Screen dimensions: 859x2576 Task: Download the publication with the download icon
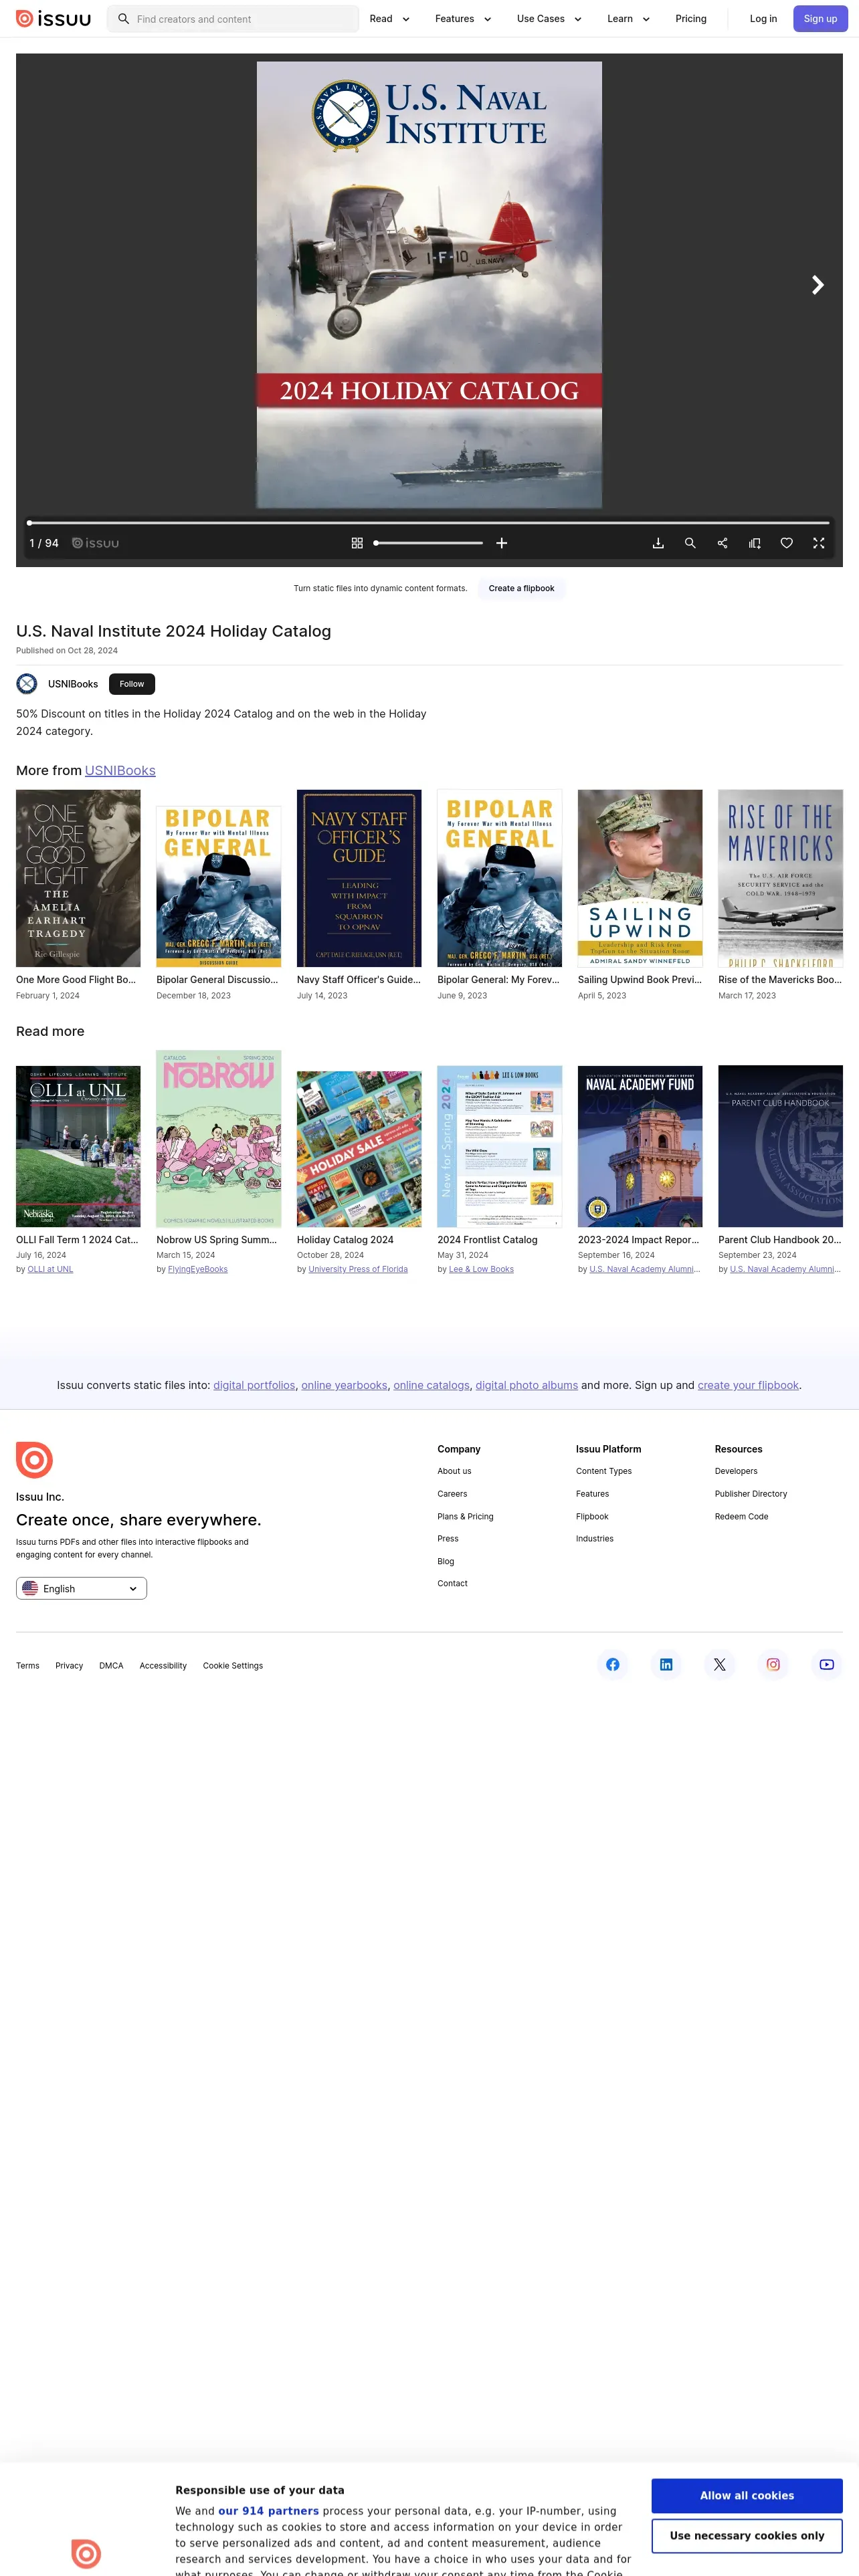pos(658,543)
